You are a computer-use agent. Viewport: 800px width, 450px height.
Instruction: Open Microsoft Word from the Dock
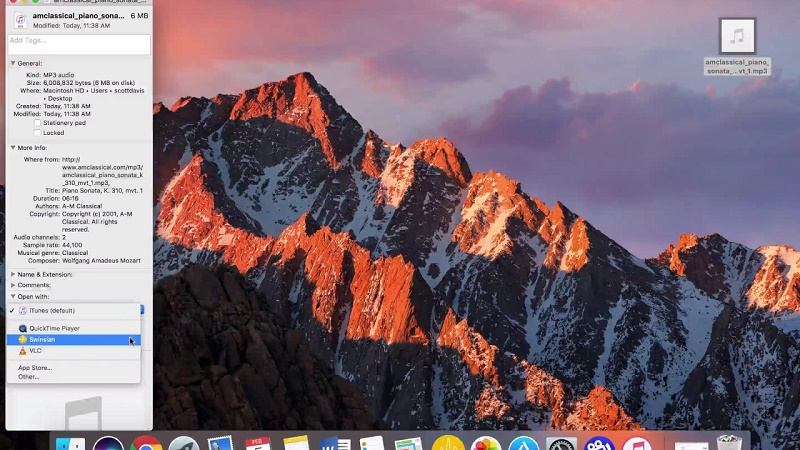(x=335, y=443)
